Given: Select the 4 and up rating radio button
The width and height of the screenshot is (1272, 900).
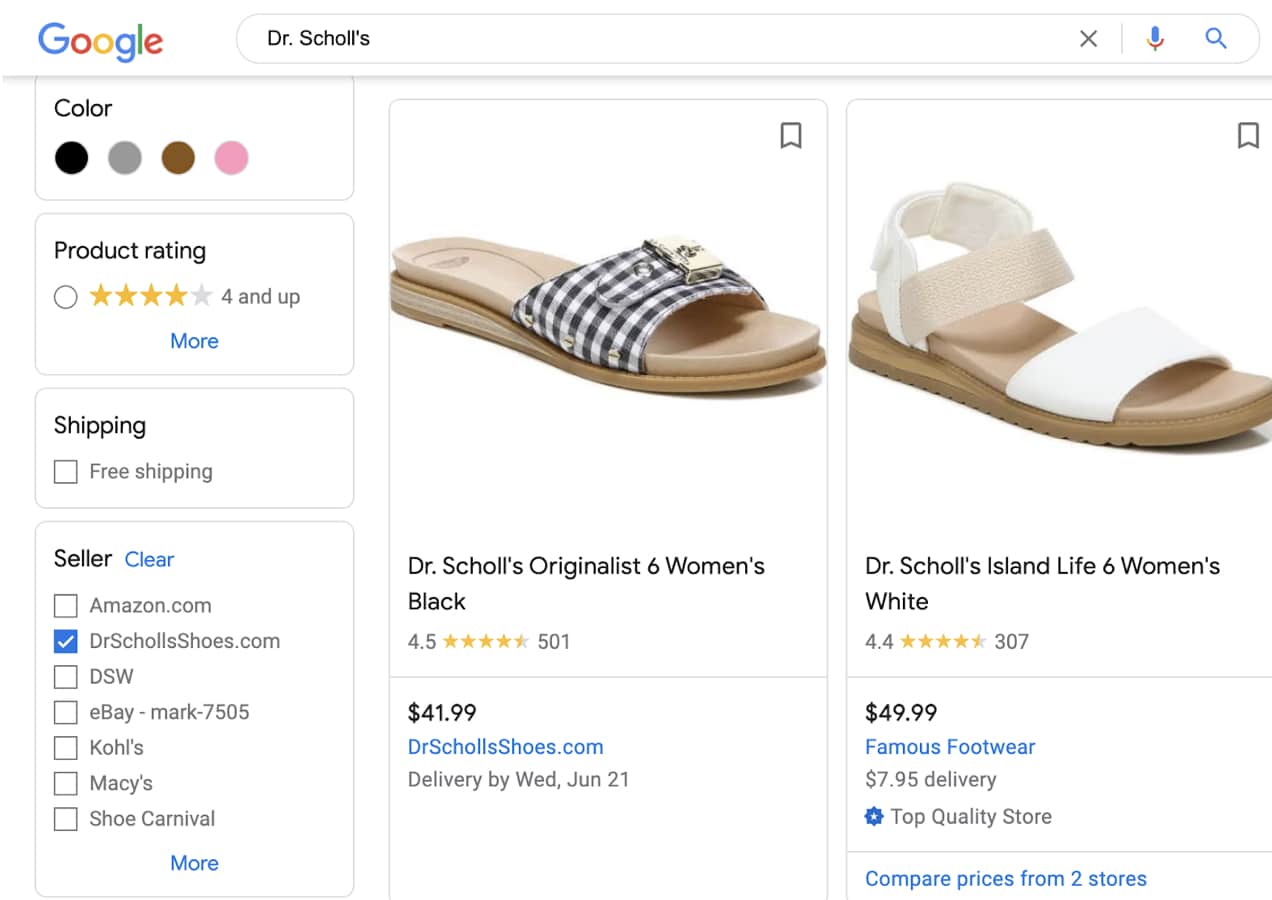Looking at the screenshot, I should (65, 297).
